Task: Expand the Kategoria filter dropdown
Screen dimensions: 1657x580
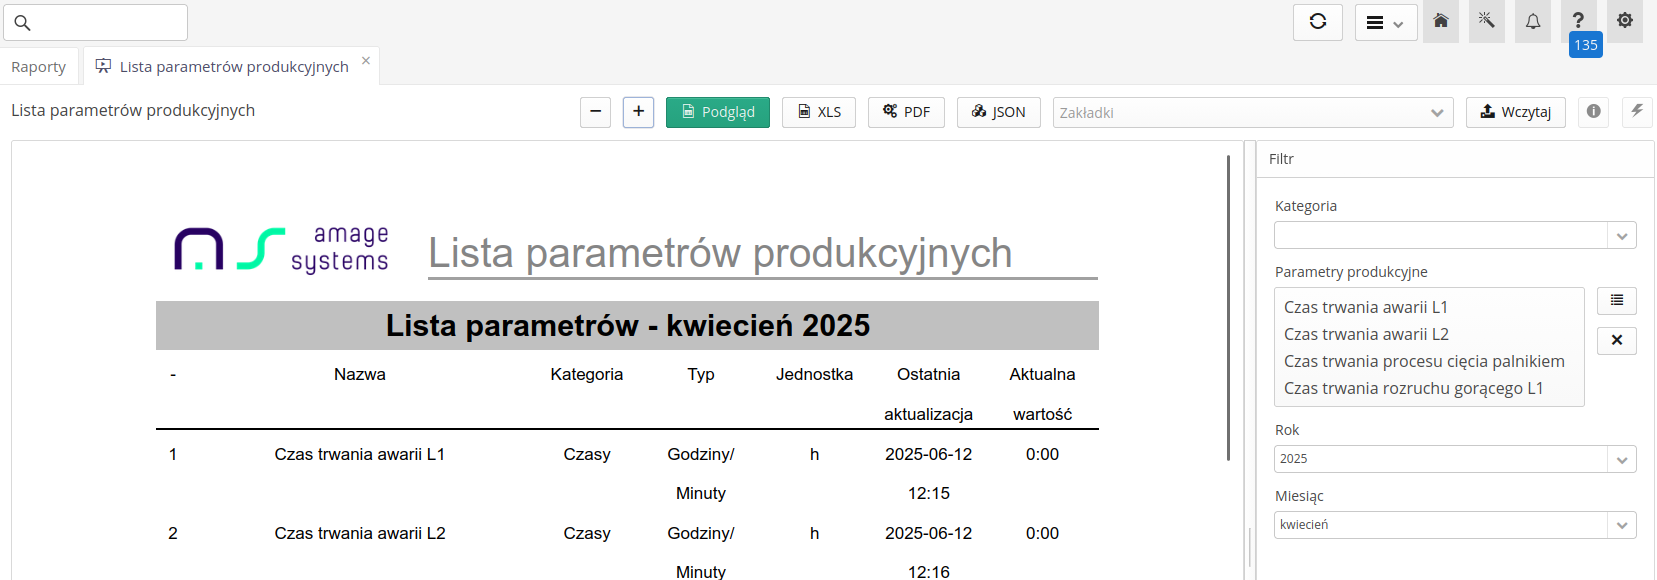Action: (x=1621, y=236)
